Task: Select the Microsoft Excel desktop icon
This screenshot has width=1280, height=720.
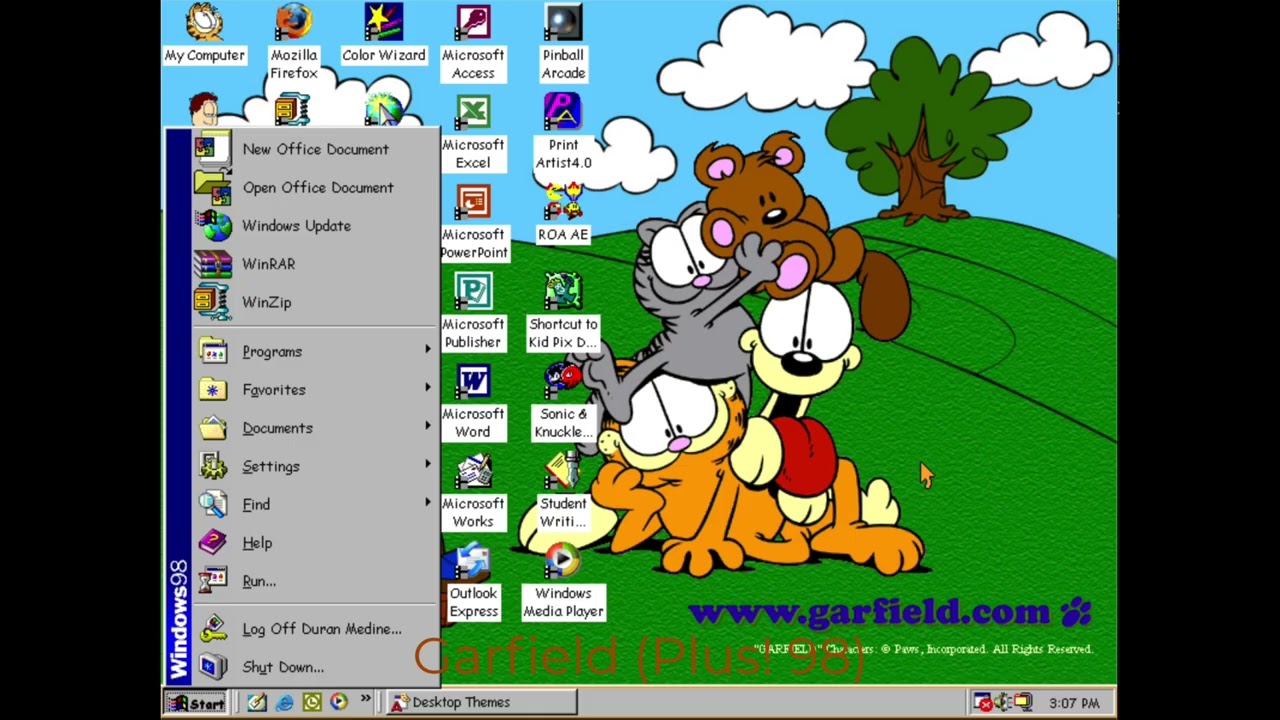Action: tap(473, 133)
